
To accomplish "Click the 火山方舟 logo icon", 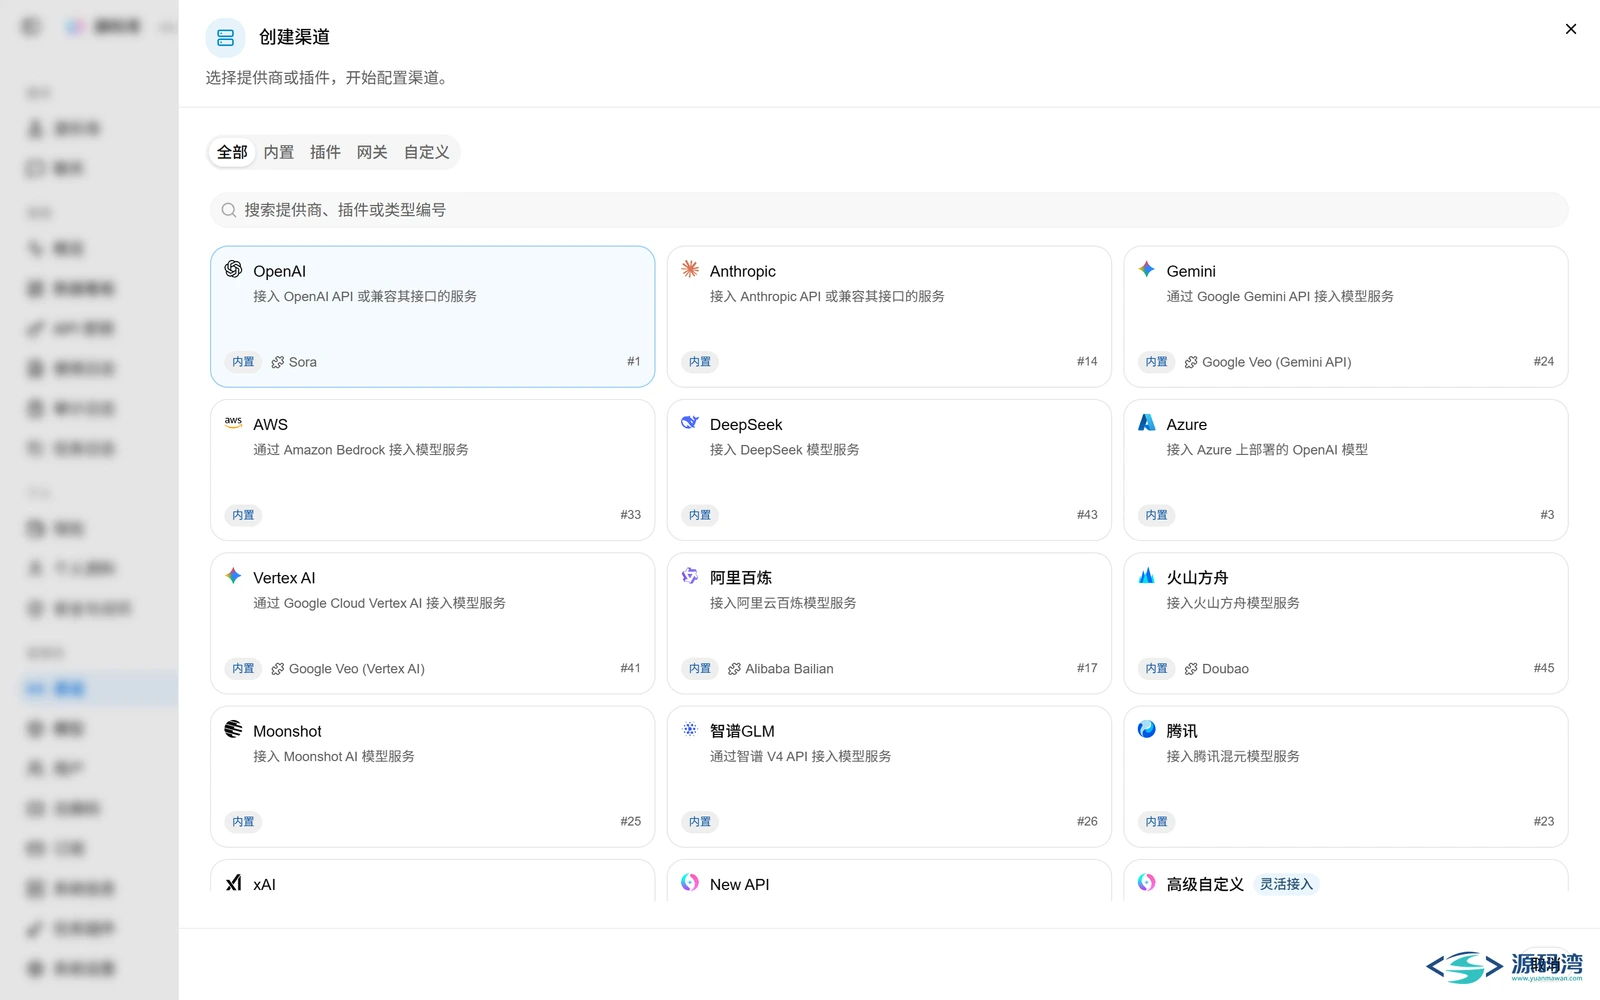I will [x=1147, y=576].
